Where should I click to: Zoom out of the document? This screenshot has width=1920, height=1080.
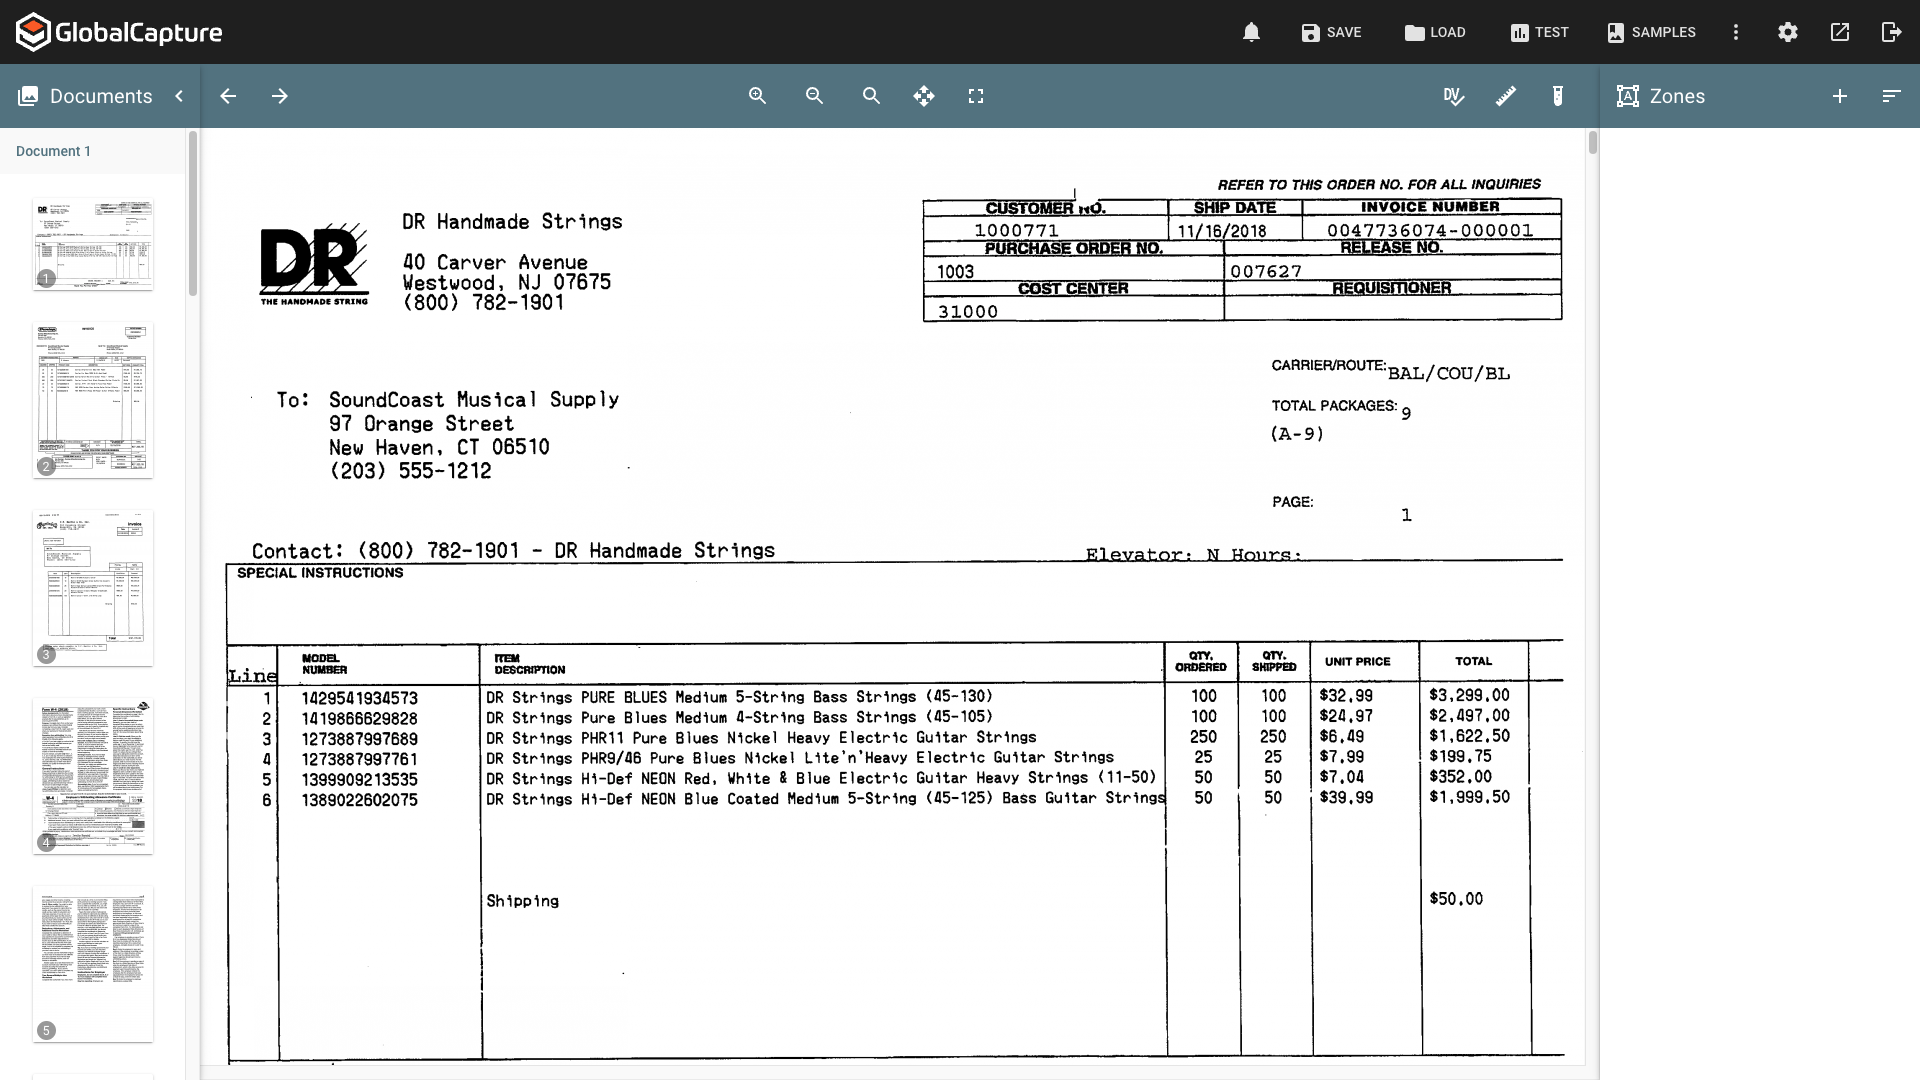pos(814,96)
